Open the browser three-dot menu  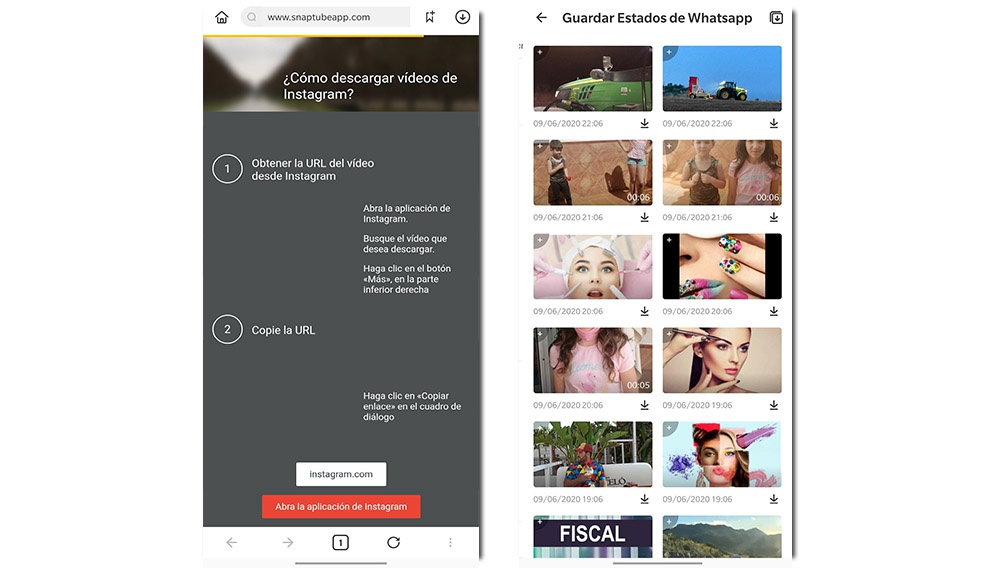[x=450, y=543]
